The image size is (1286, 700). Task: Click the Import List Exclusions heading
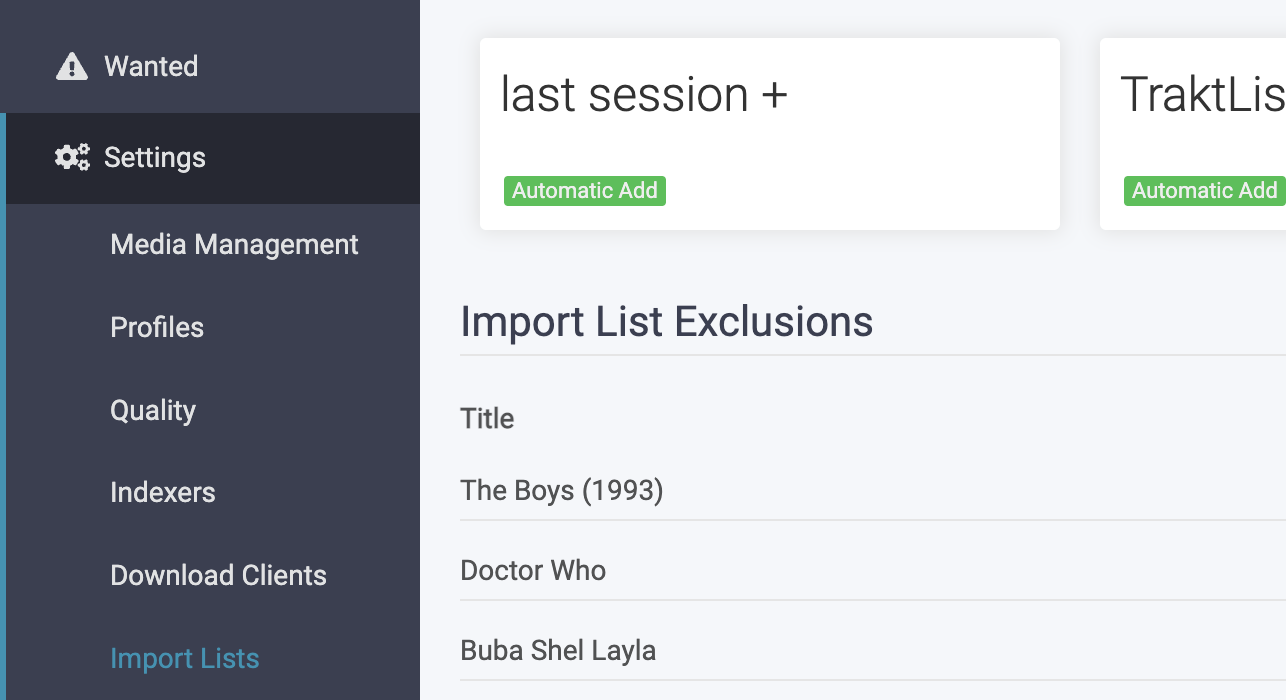666,322
